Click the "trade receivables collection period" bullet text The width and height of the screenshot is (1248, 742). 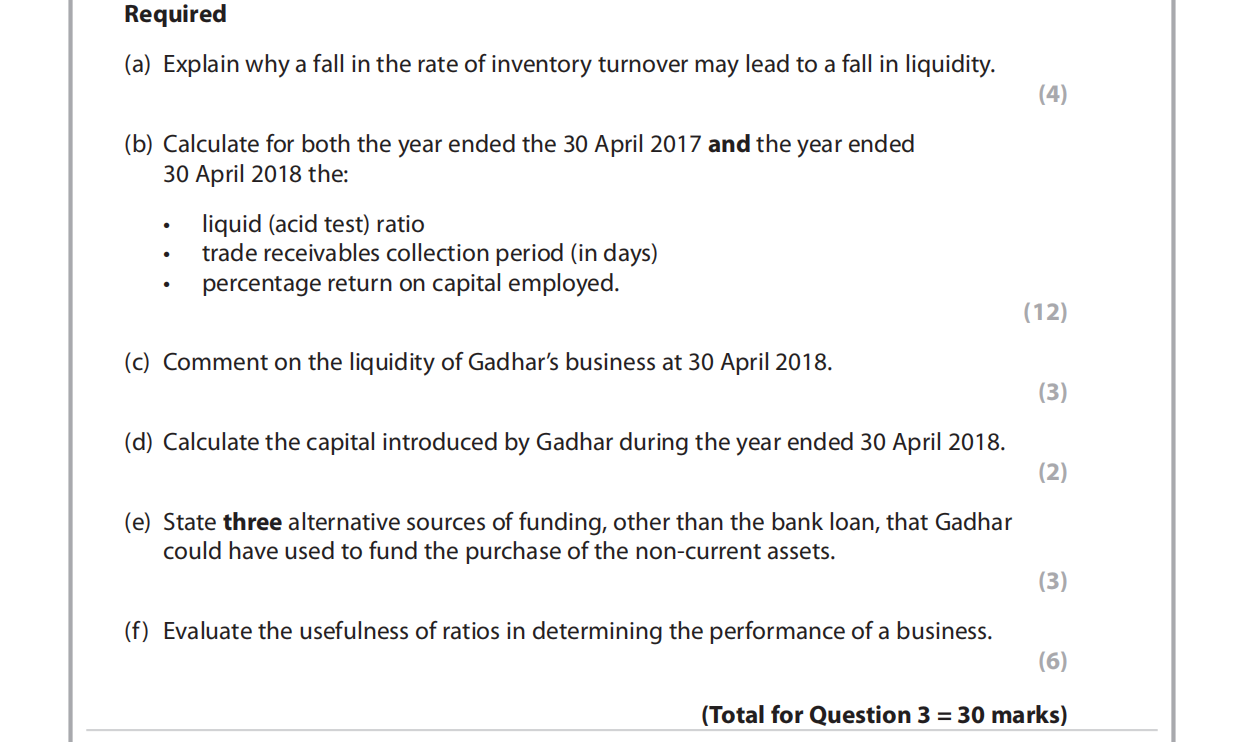pos(429,254)
